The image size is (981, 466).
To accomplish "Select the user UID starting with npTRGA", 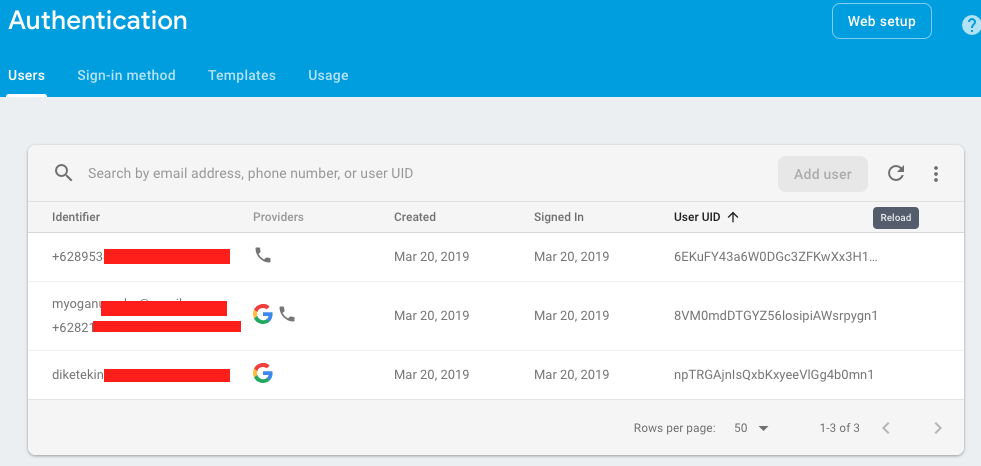I will (x=774, y=375).
